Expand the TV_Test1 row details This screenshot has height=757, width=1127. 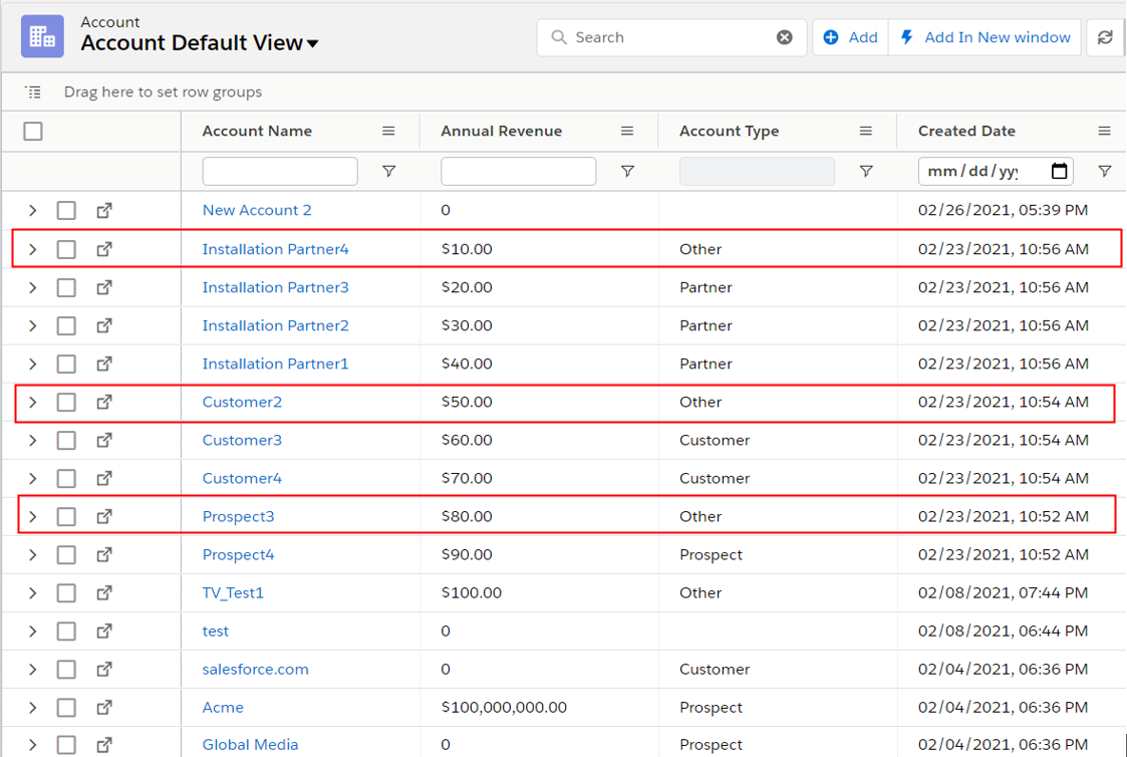pyautogui.click(x=32, y=593)
